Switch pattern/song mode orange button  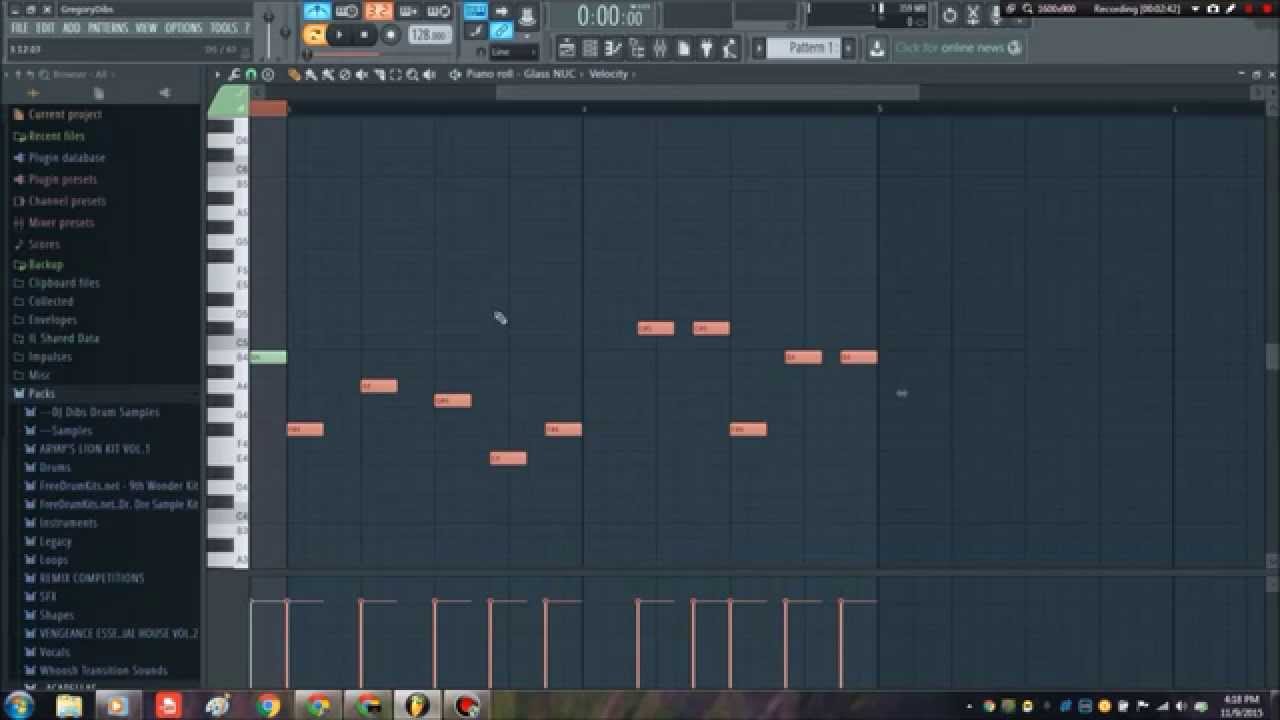click(x=314, y=35)
